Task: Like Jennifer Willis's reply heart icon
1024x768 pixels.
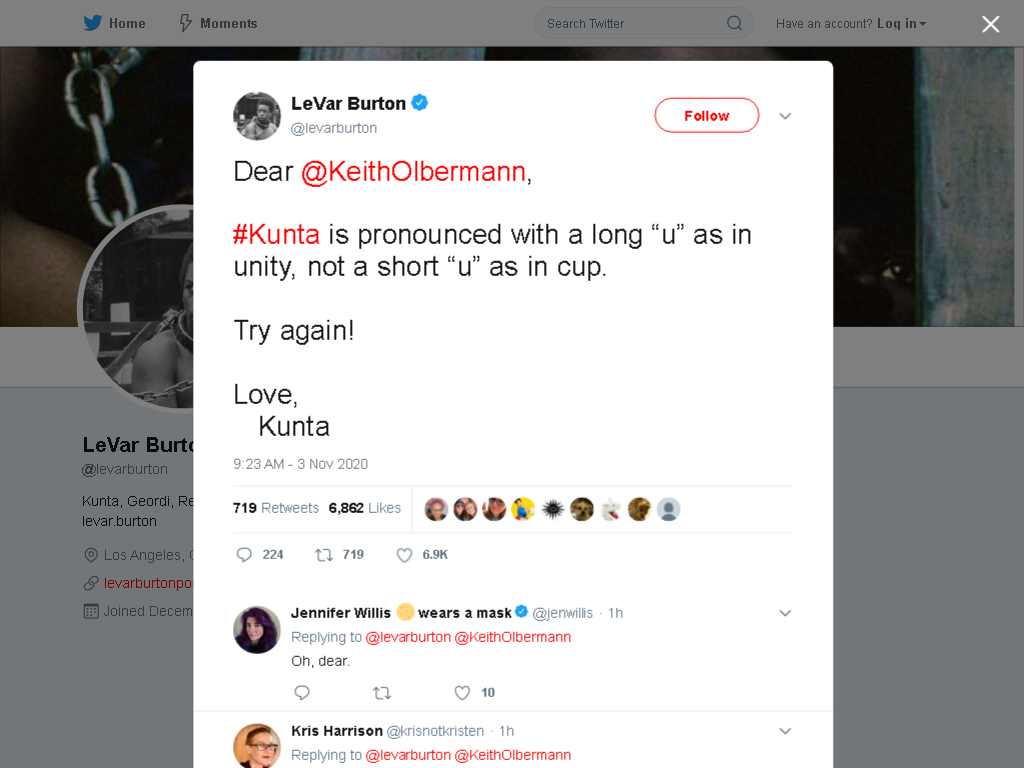Action: coord(462,693)
